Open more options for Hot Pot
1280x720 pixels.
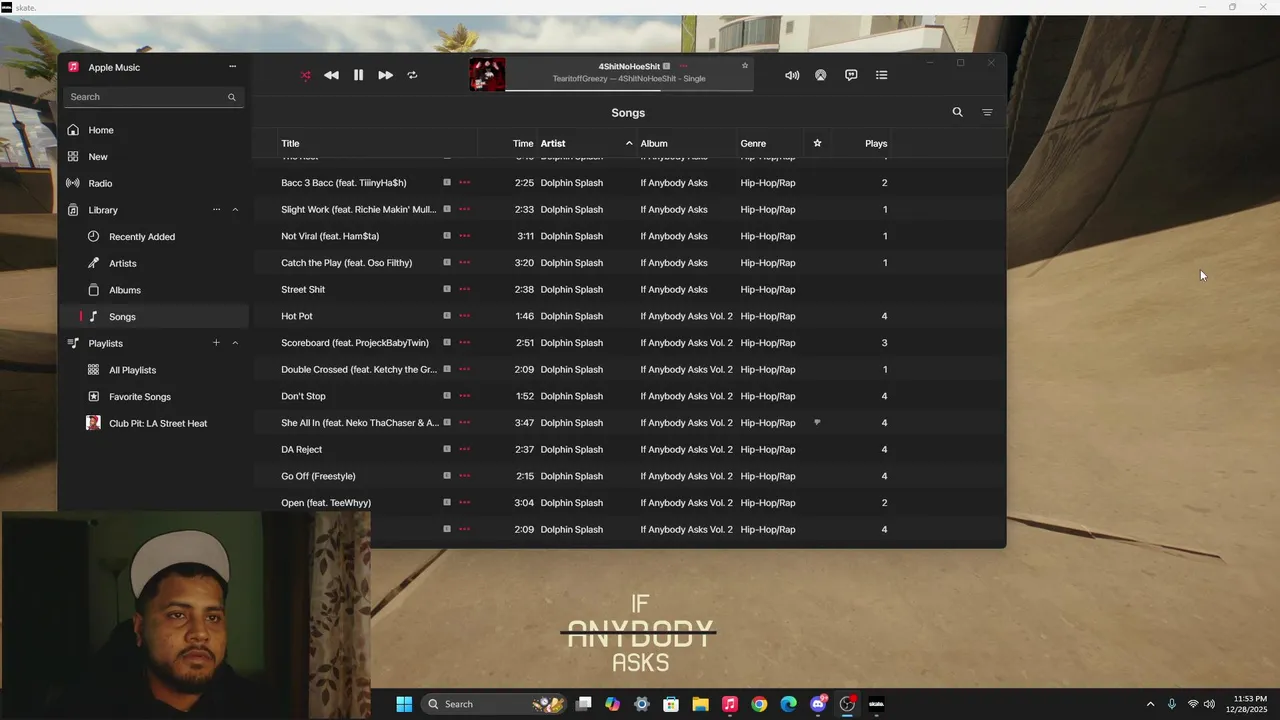(464, 316)
